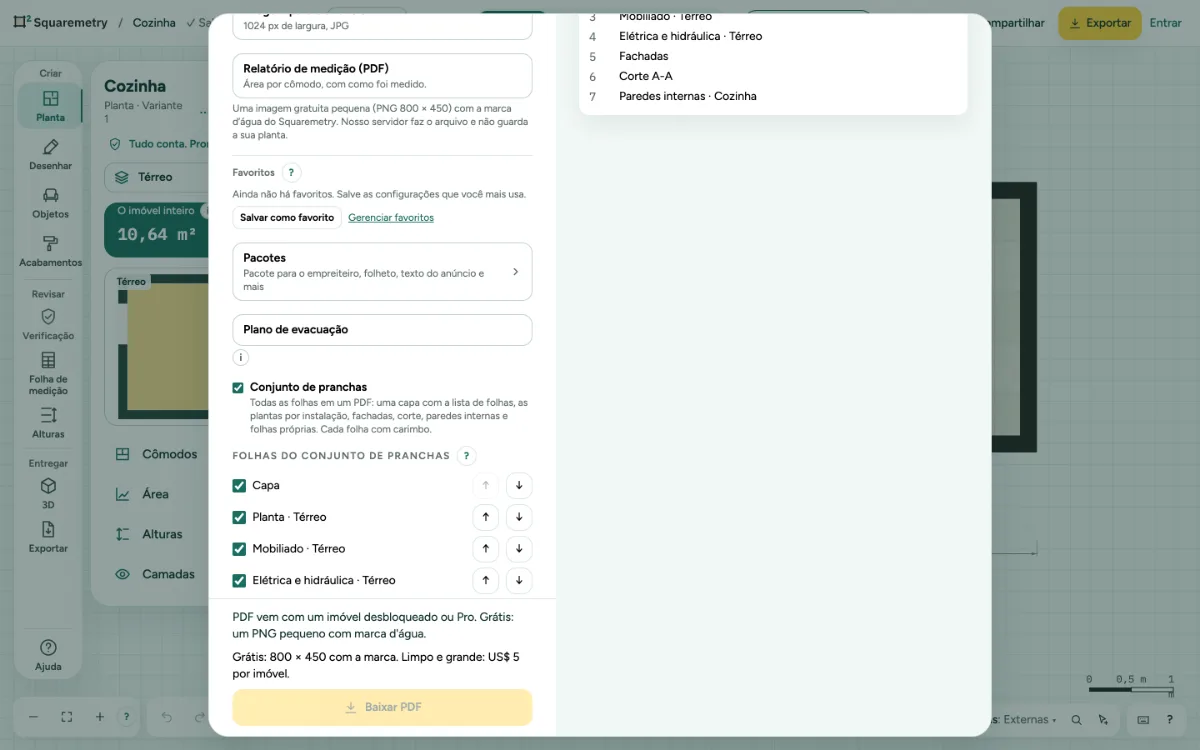This screenshot has height=750, width=1200.
Task: Click the yellow Exportar button in header
Action: click(x=1100, y=23)
